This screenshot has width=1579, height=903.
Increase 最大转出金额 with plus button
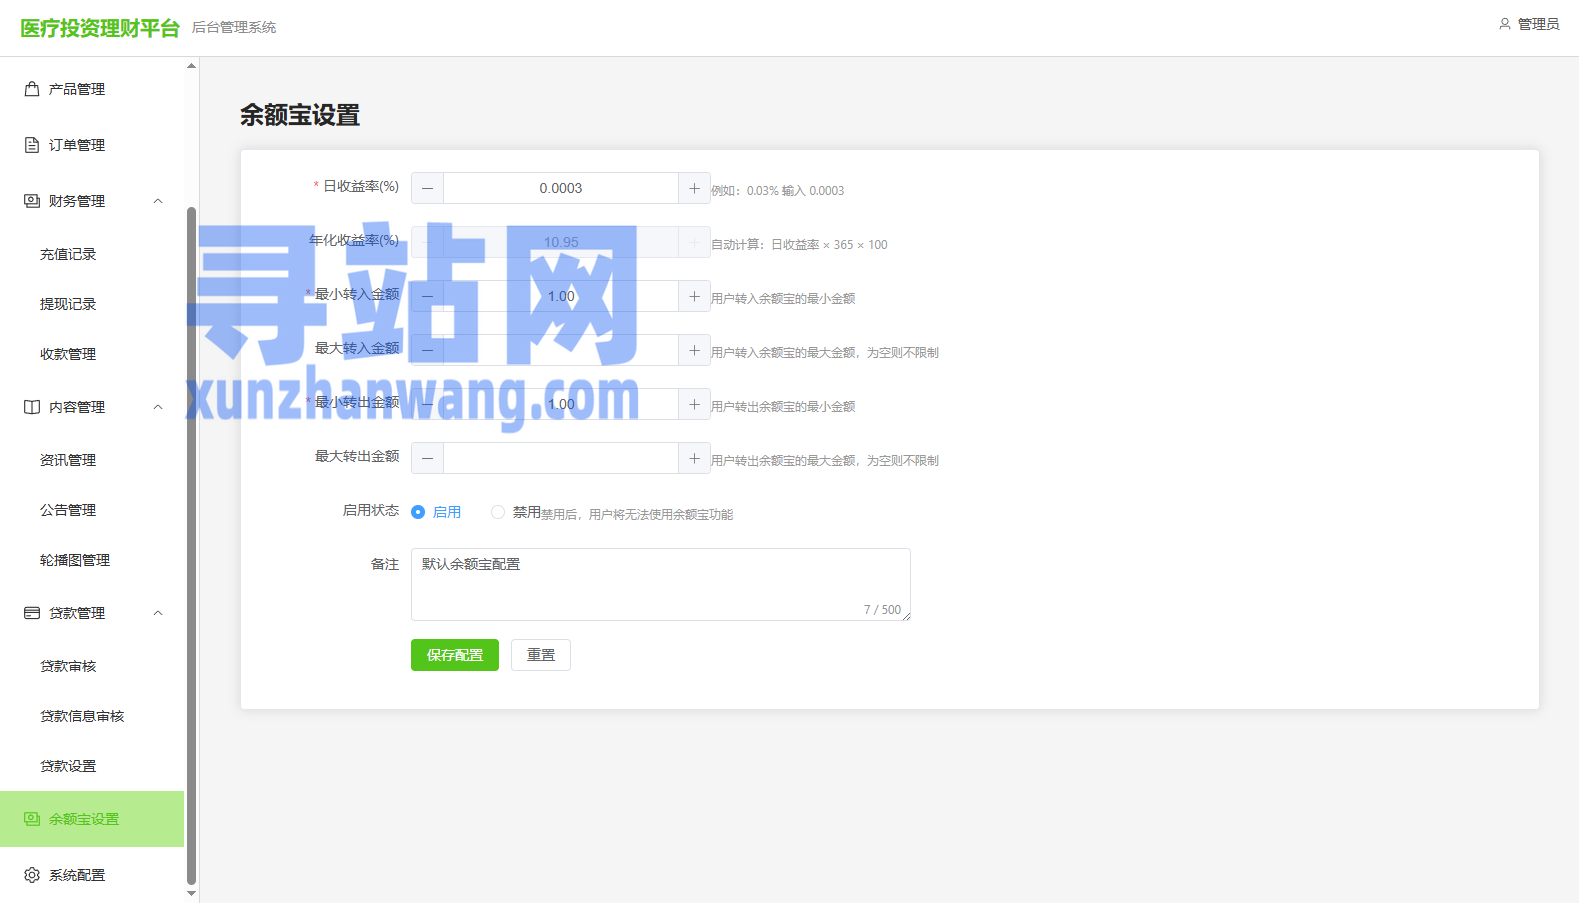click(694, 458)
